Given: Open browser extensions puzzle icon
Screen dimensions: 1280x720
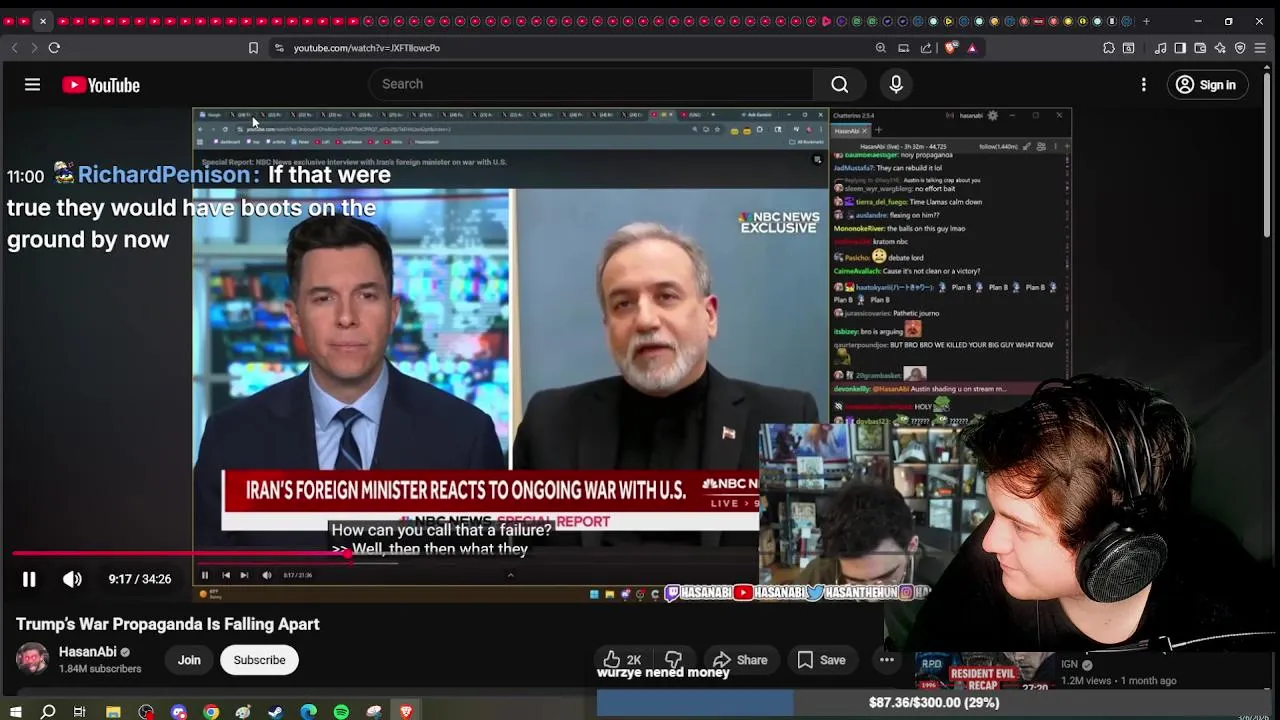Looking at the screenshot, I should 1109,48.
